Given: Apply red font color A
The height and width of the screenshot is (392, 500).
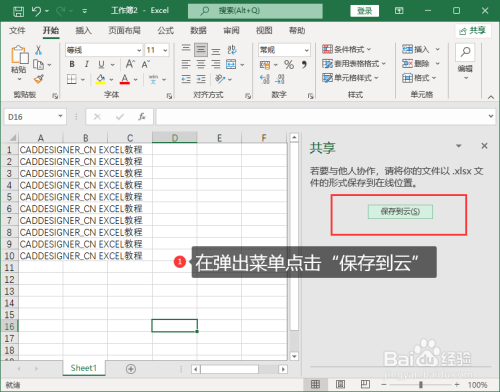Looking at the screenshot, I should 125,79.
